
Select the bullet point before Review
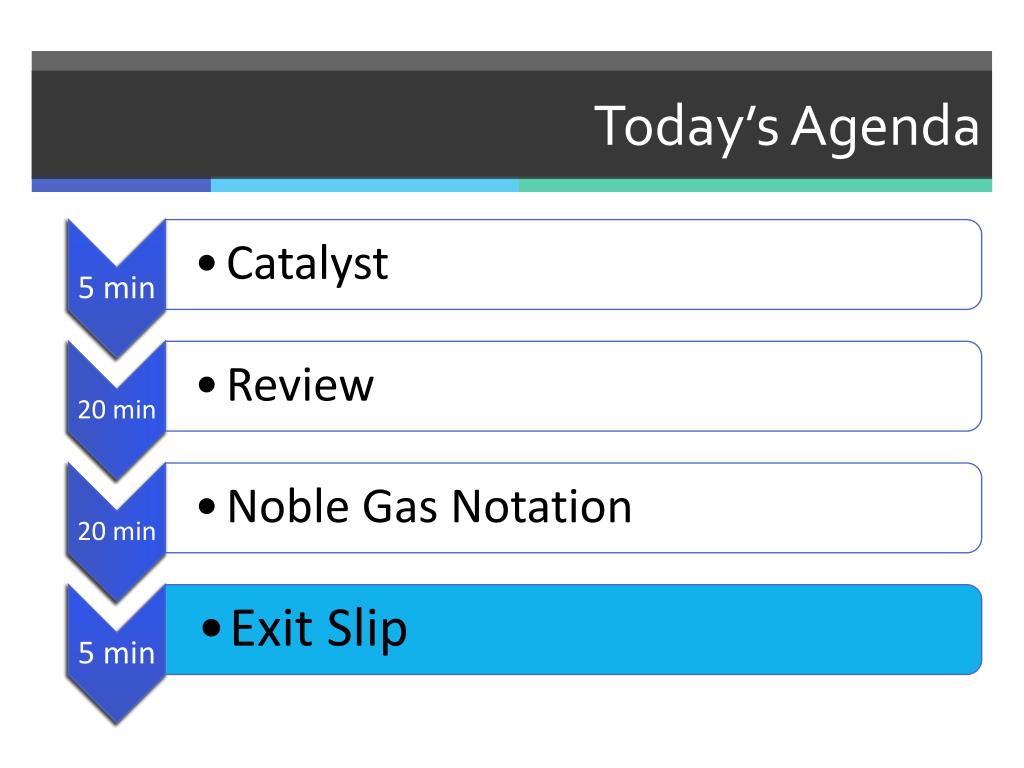[206, 385]
